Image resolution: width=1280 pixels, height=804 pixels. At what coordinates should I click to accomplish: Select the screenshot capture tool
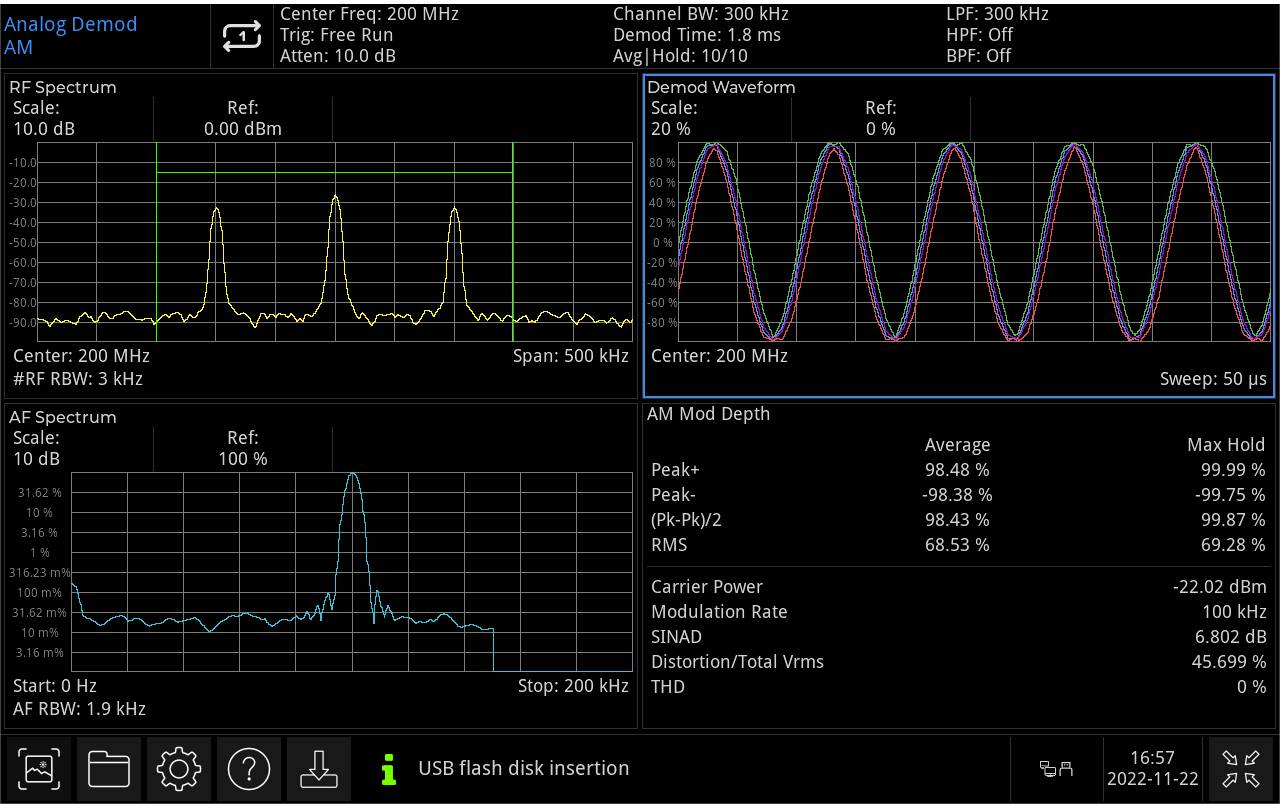(38, 769)
